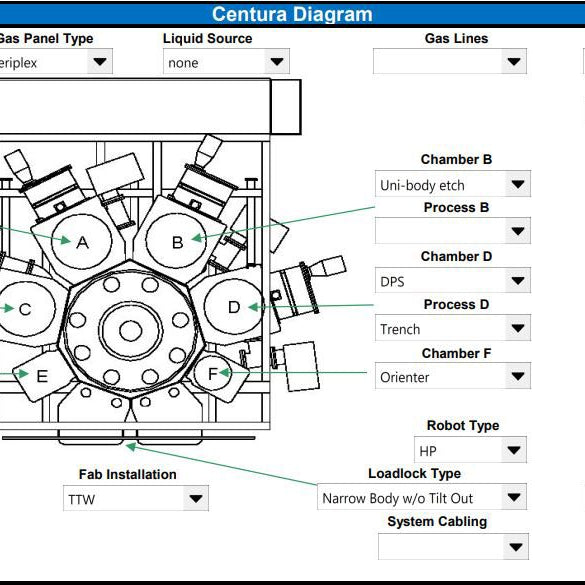Expand the System Cabling dropdown arrow
Screen dimensions: 585x585
(516, 547)
